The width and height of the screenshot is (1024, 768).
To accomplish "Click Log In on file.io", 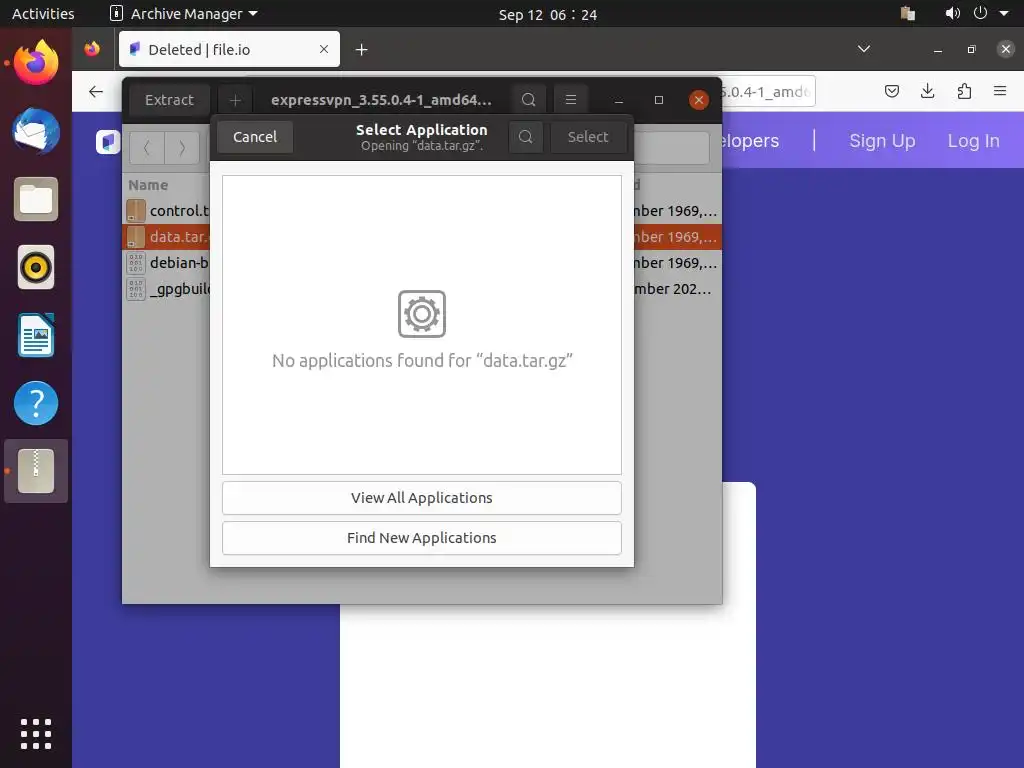I will tap(973, 140).
